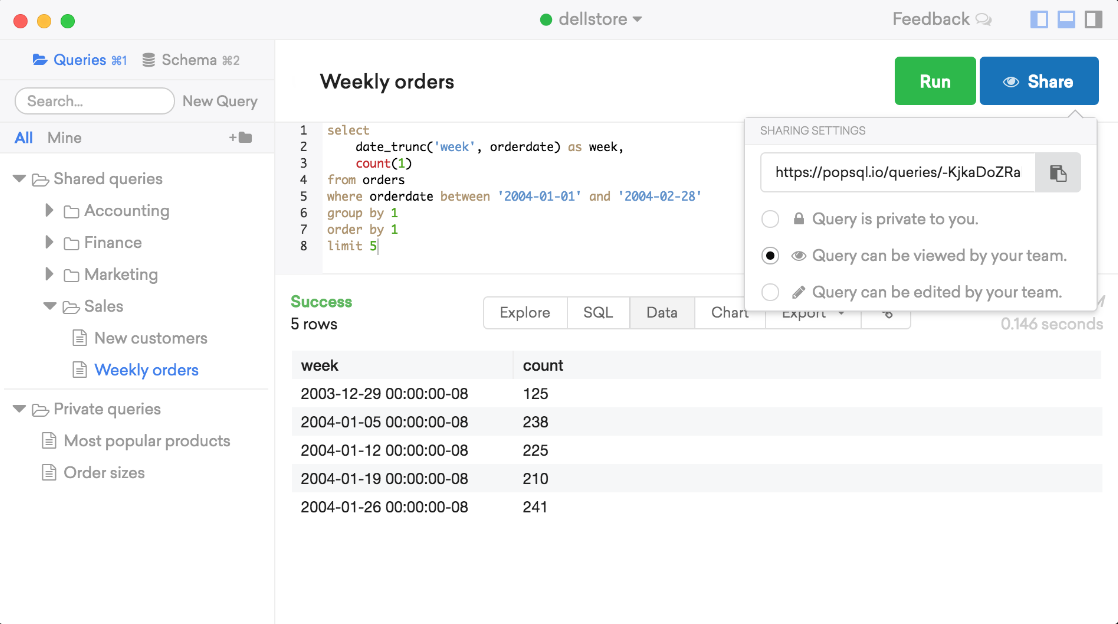The height and width of the screenshot is (624, 1118).
Task: Open the Export dropdown
Action: coord(811,312)
